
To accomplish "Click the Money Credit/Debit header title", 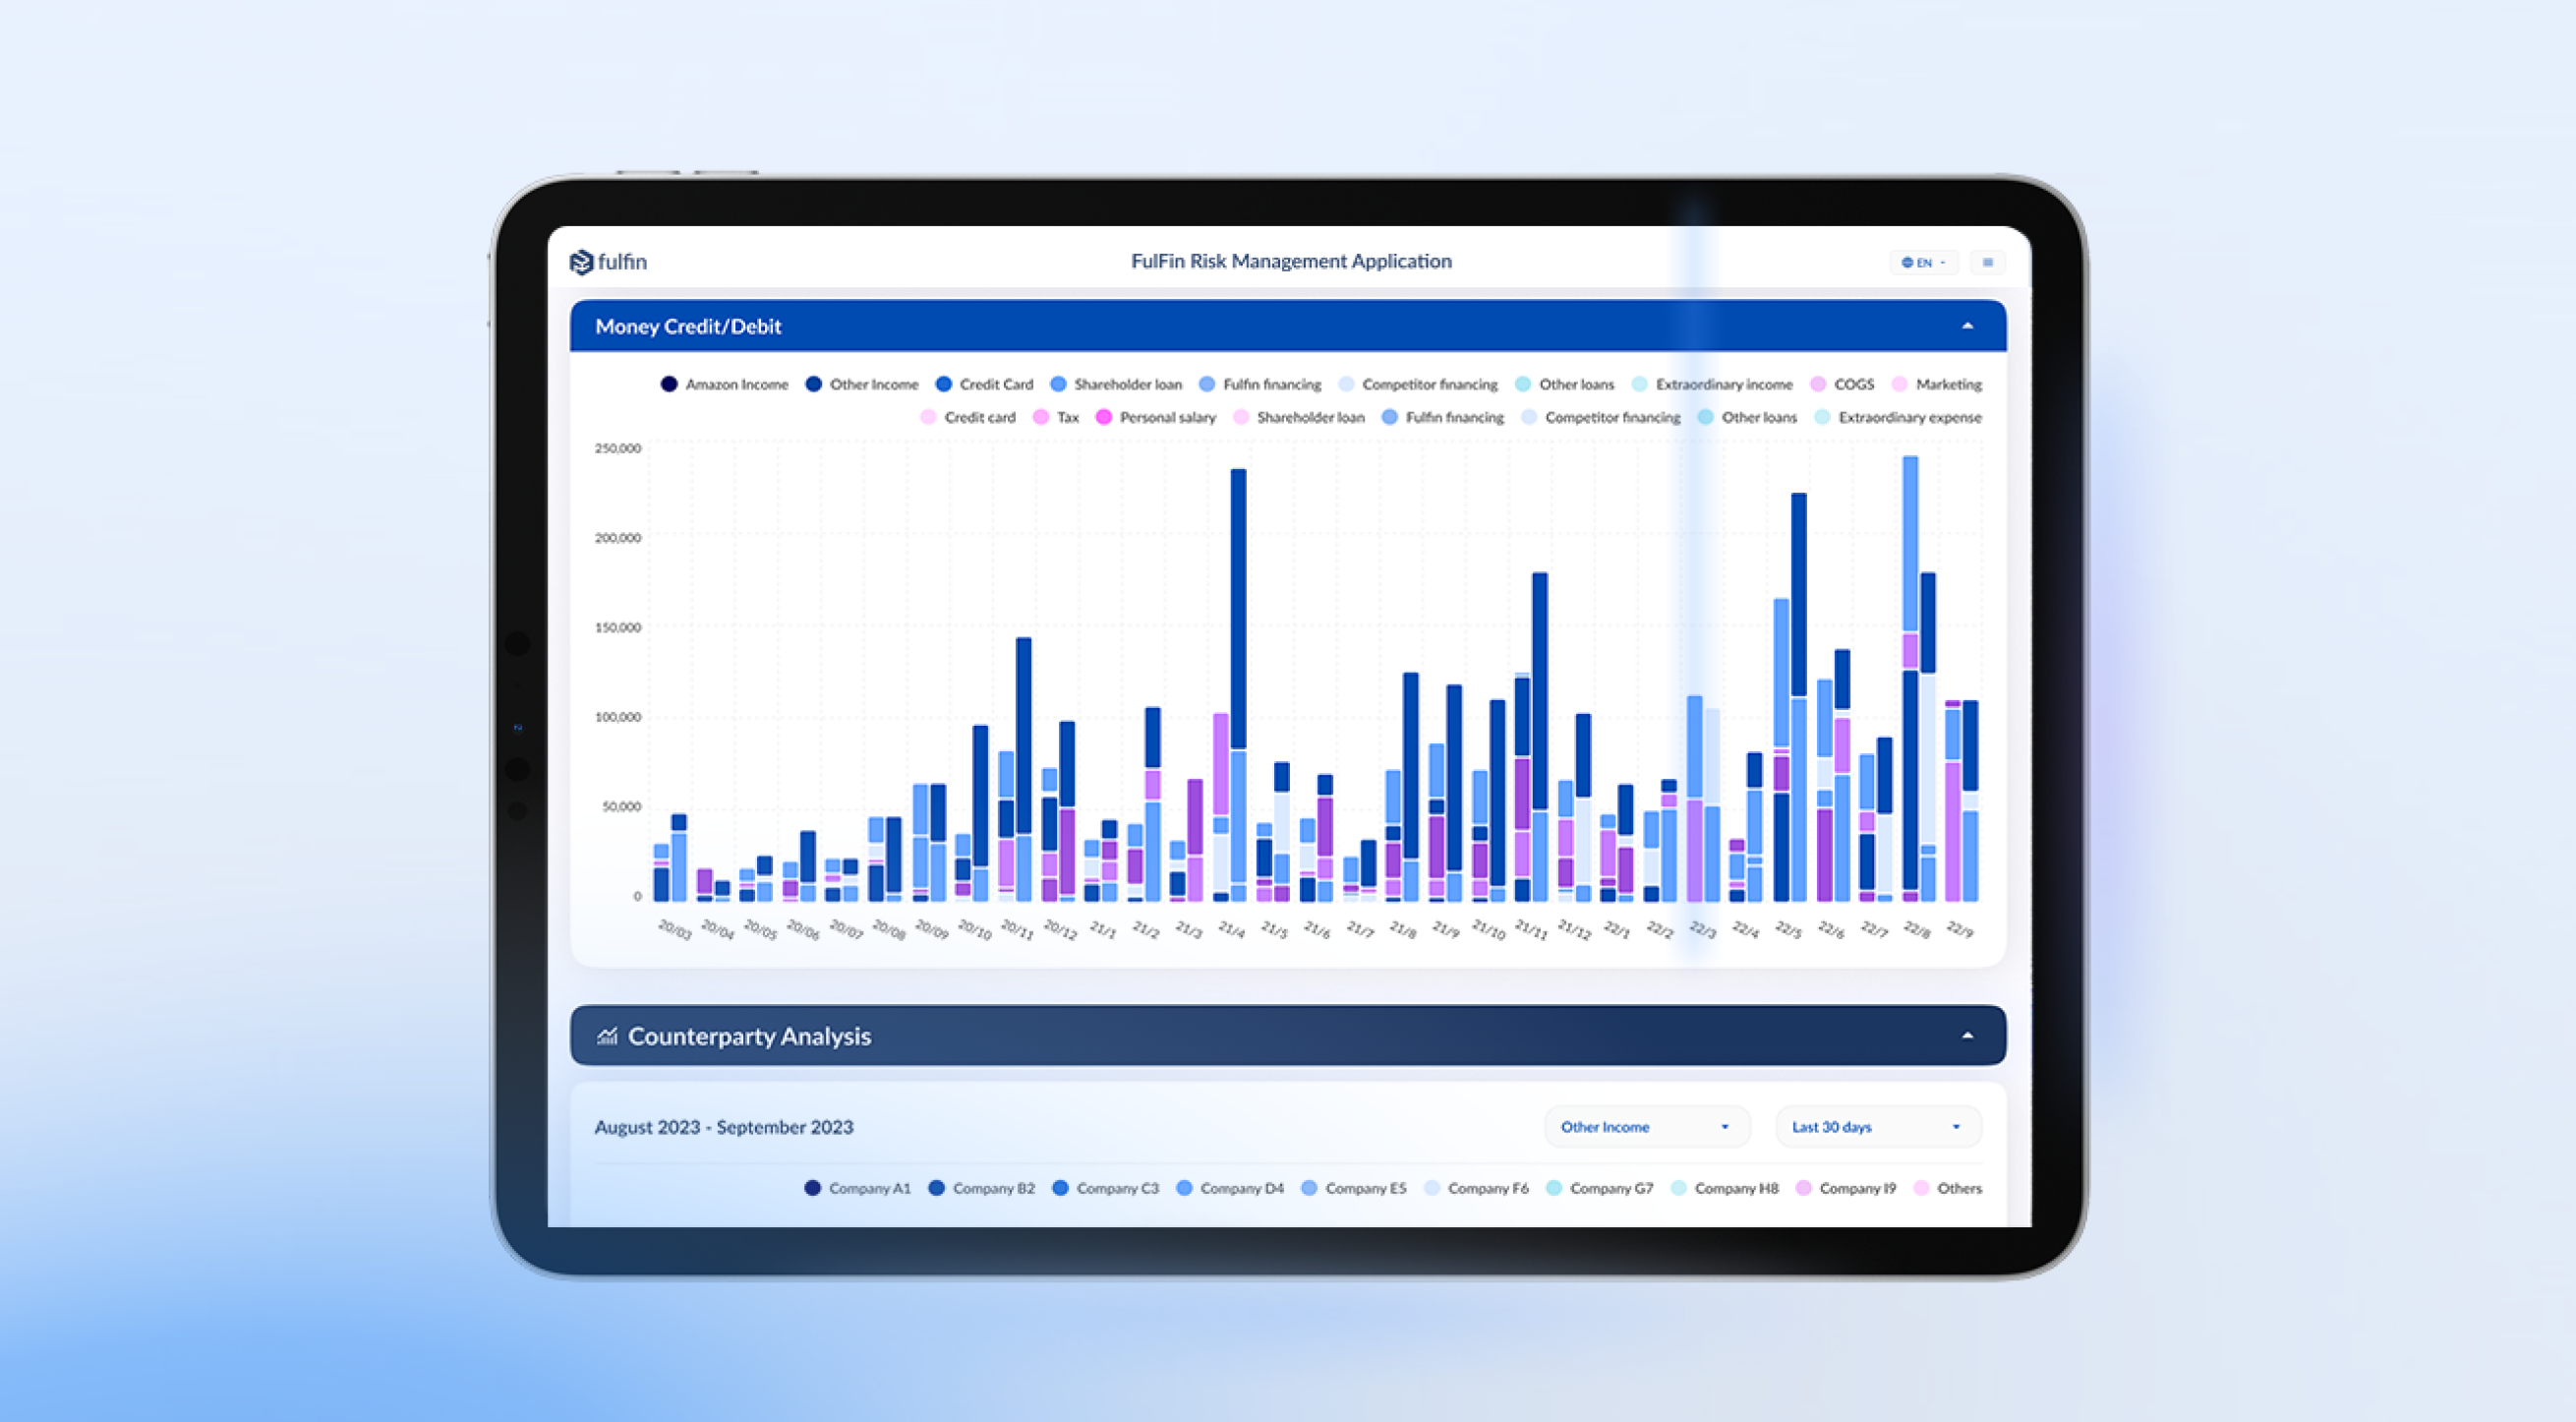I will point(688,326).
